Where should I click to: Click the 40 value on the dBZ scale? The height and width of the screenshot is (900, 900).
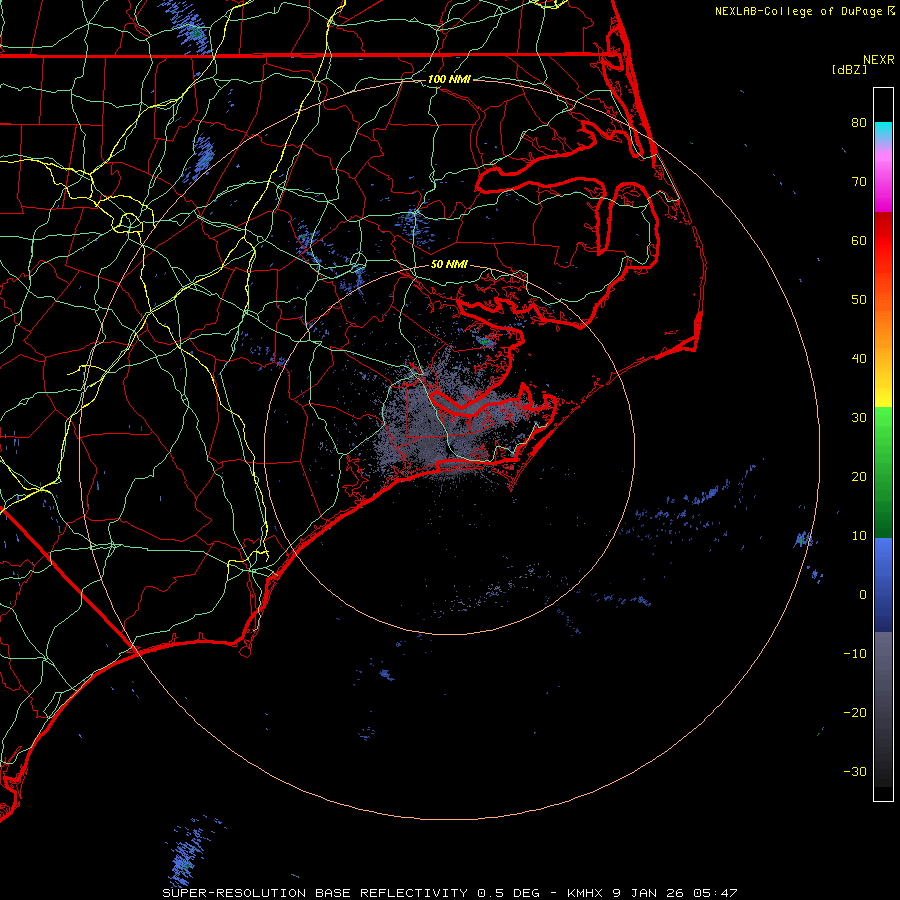tap(859, 359)
